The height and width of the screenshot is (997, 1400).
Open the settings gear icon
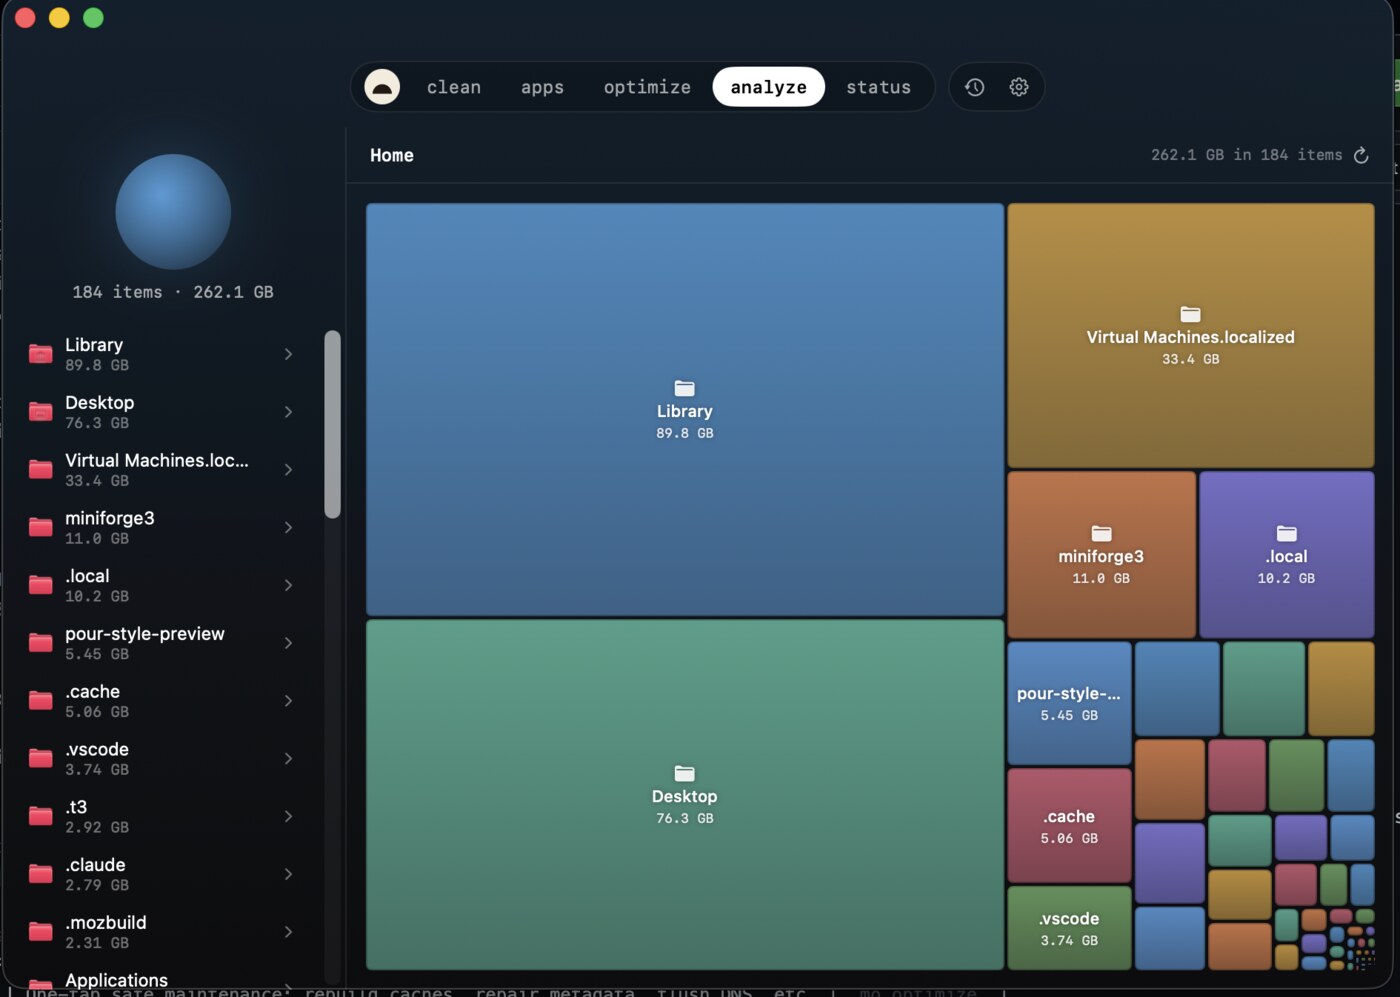coord(1019,87)
